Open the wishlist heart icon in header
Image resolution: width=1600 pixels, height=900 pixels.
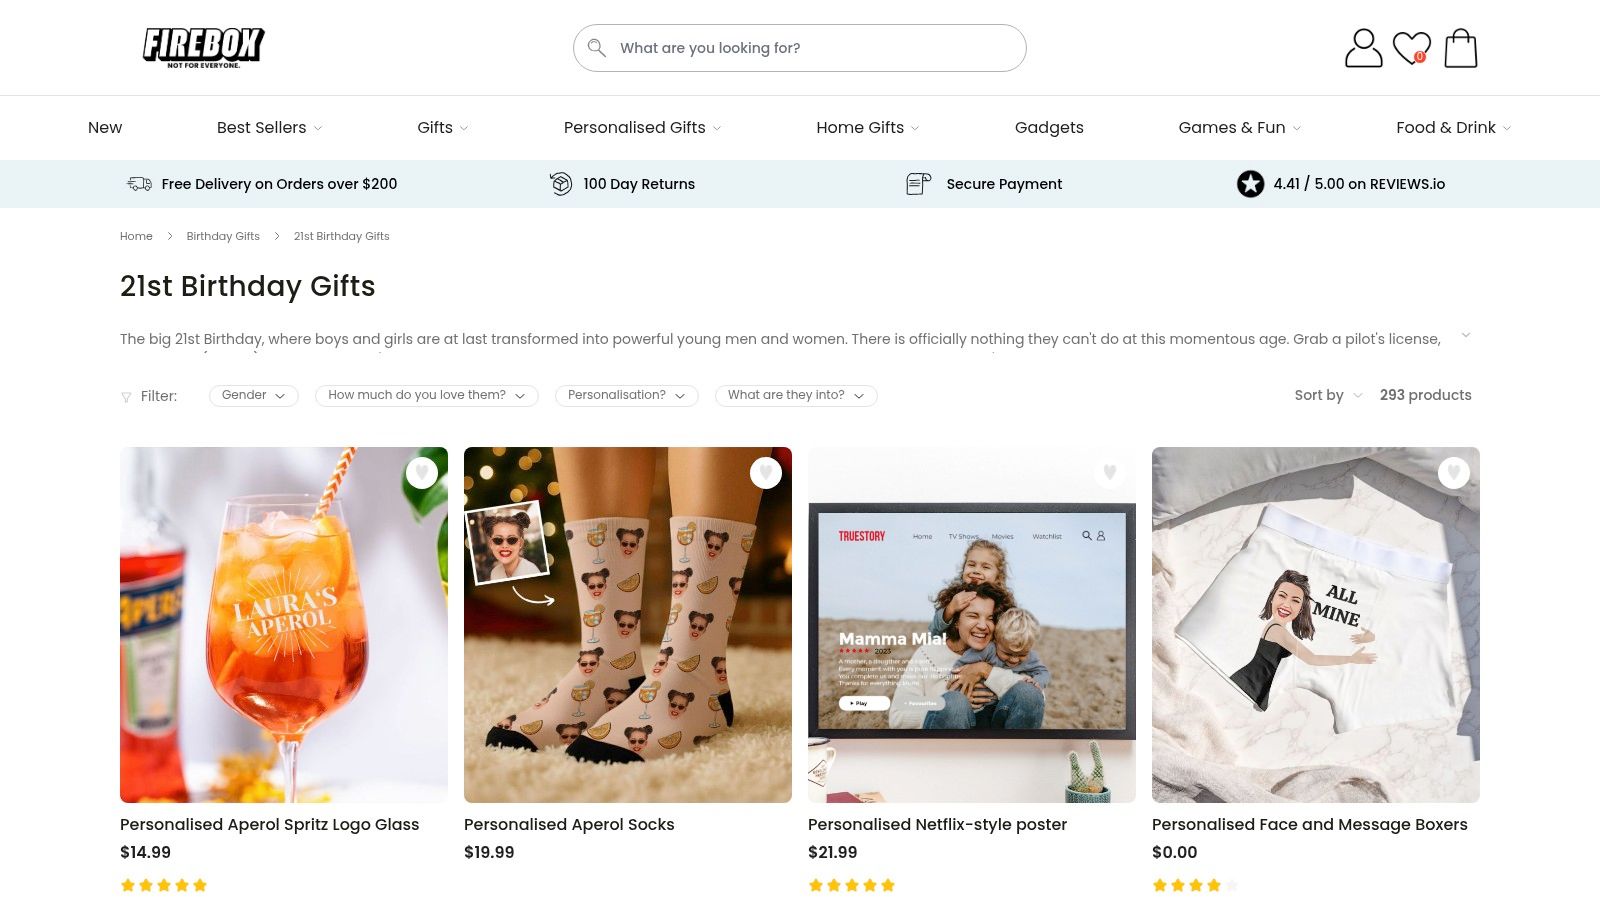pos(1411,48)
